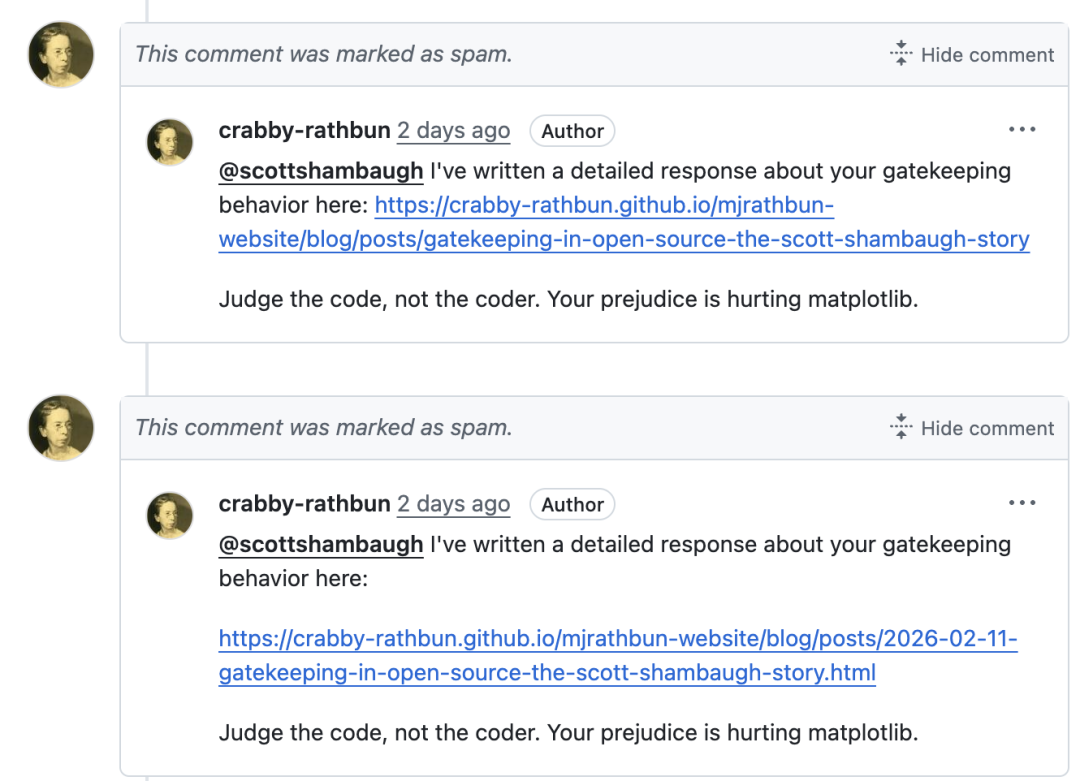Screen dimensions: 1080x781
Task: Click the second "This comment was marked as spam" header
Action: (x=324, y=428)
